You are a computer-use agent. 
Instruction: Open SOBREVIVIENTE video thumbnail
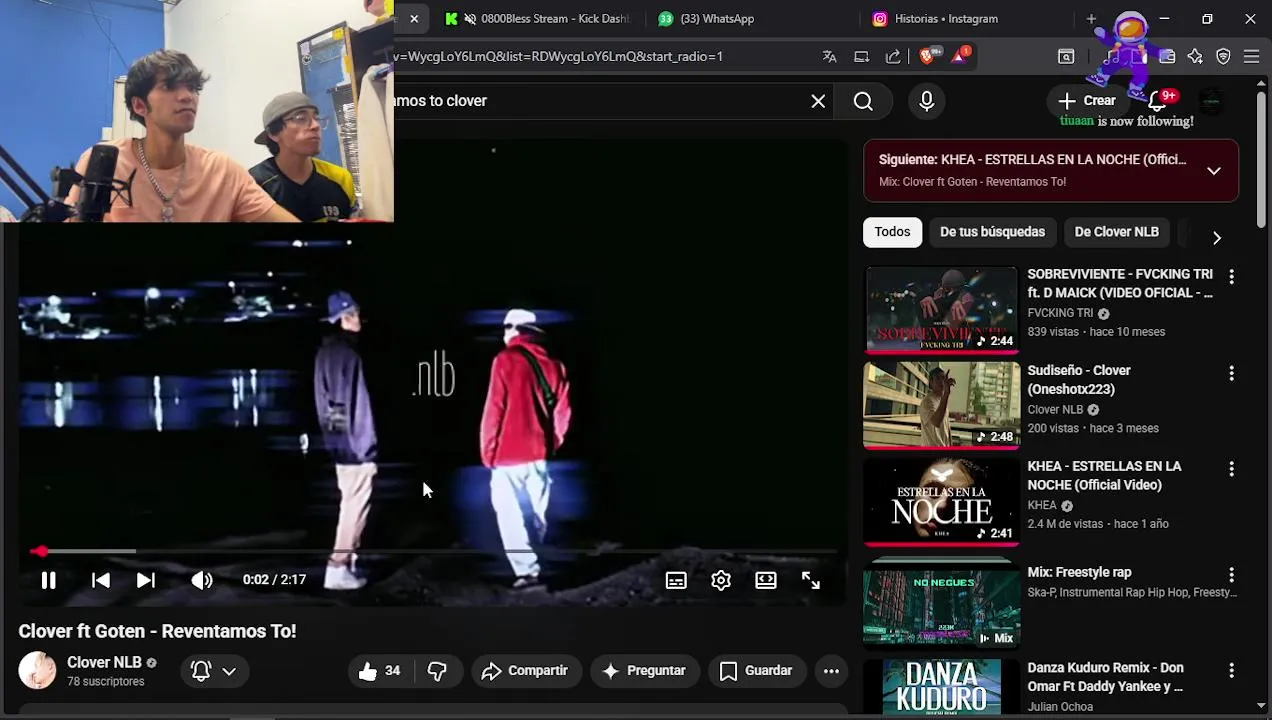(941, 309)
